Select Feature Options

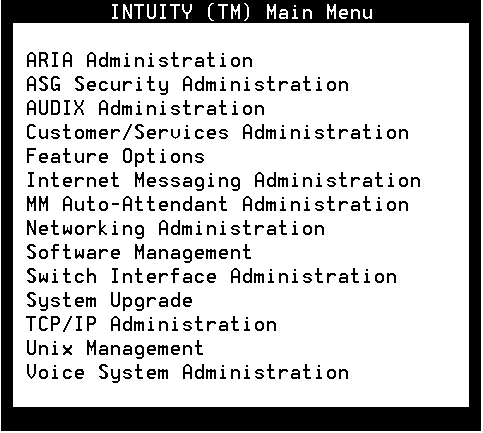click(x=115, y=157)
